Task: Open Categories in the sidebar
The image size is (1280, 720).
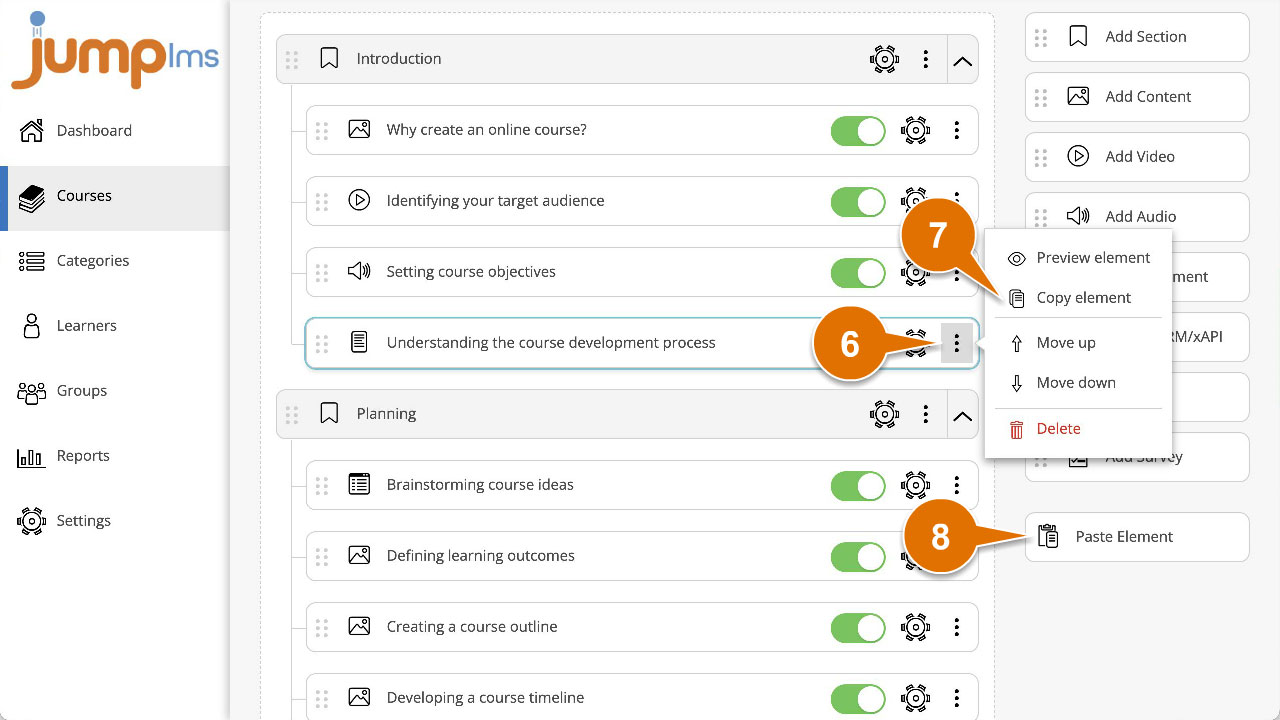Action: (x=115, y=261)
